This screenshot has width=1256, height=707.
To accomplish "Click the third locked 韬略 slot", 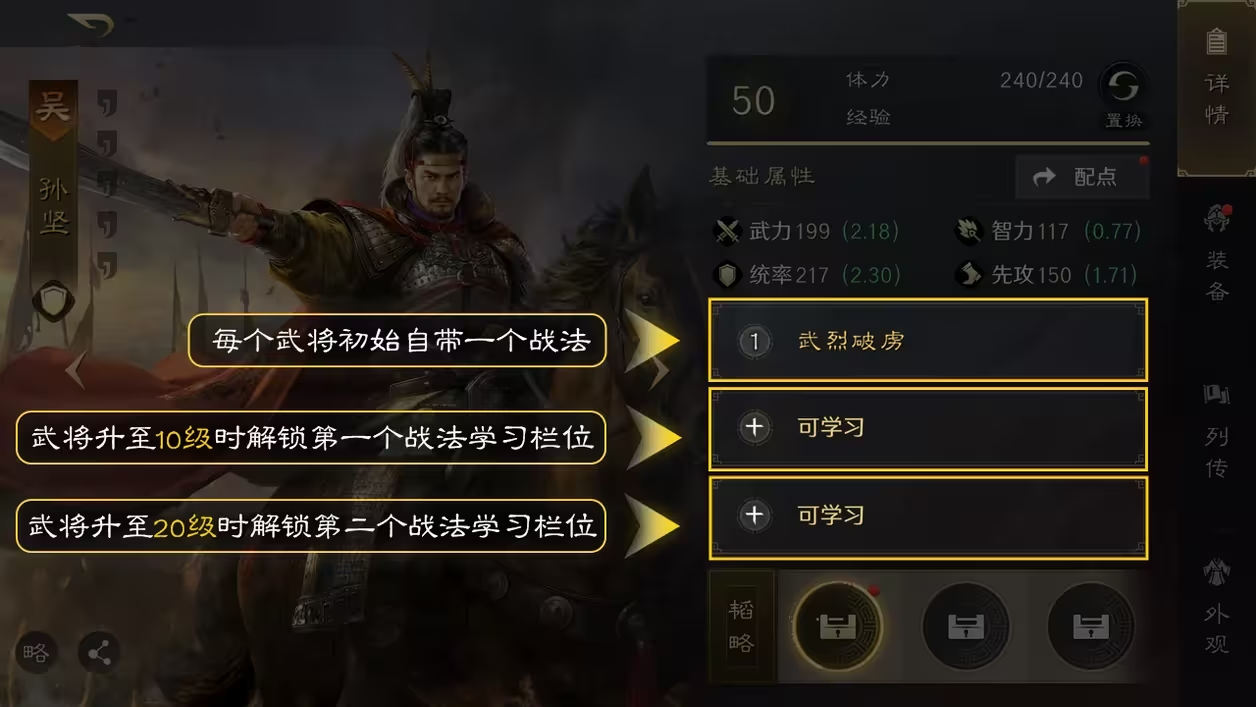I will click(1091, 627).
